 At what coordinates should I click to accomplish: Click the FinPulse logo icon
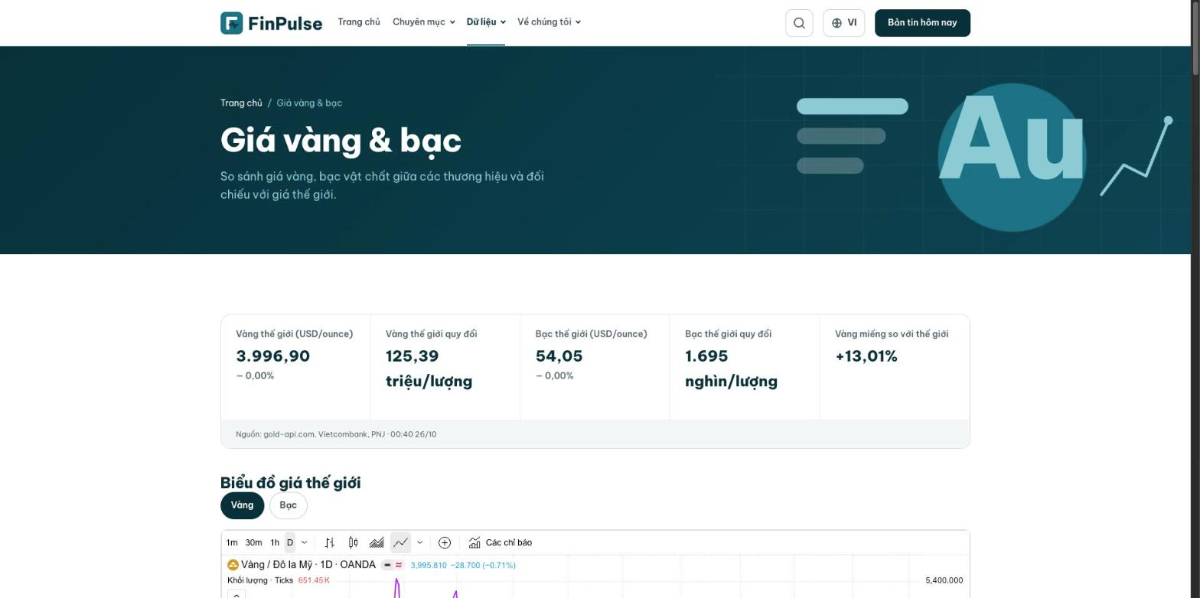232,22
